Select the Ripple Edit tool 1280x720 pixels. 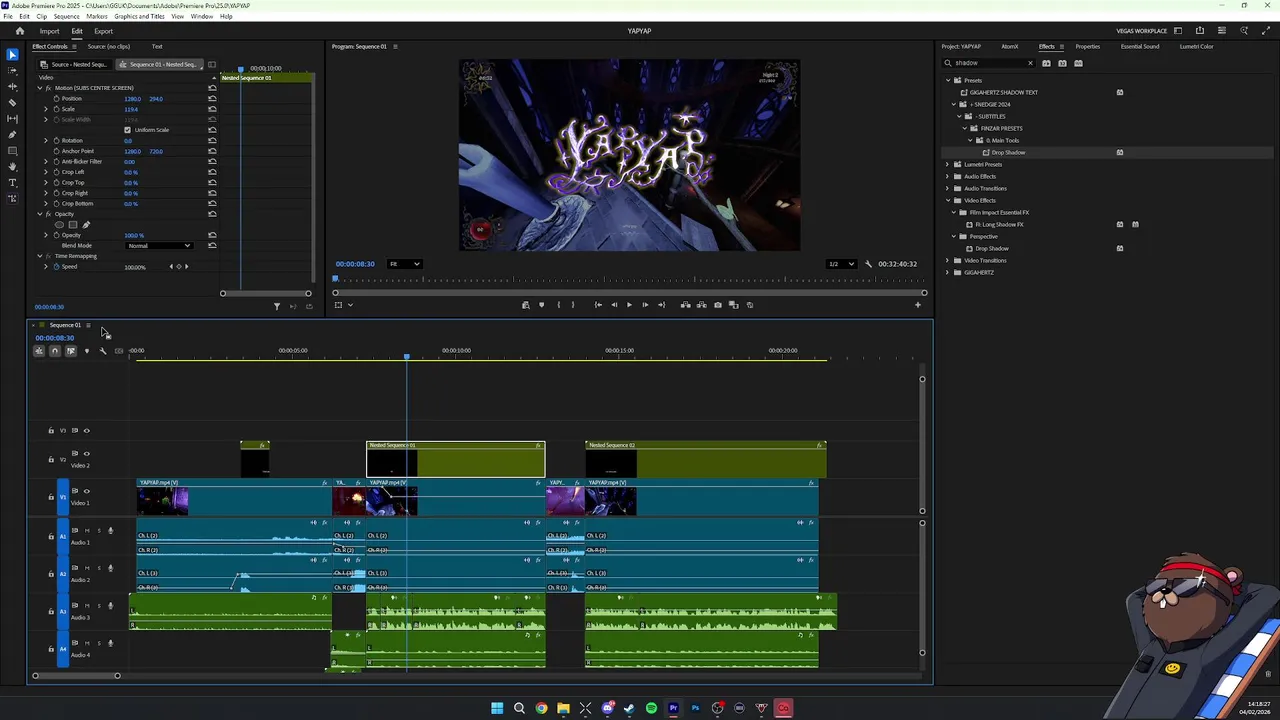(x=12, y=87)
